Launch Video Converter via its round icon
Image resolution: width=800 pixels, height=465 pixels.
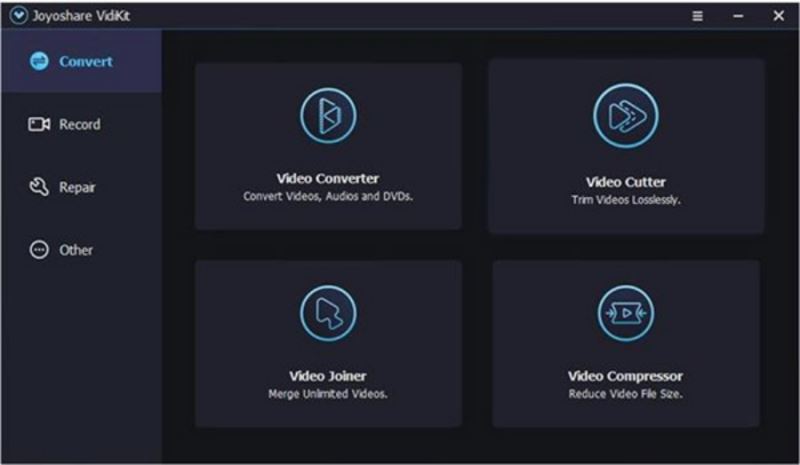328,115
